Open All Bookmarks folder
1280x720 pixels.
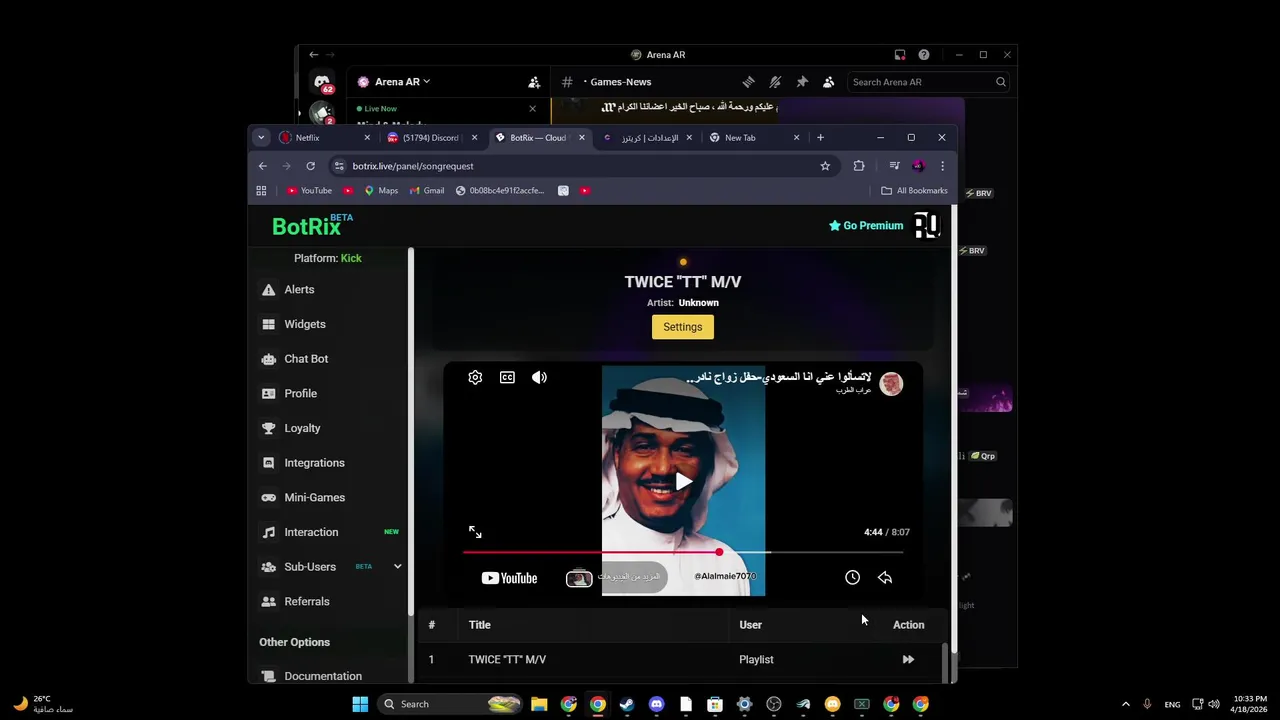pos(914,191)
